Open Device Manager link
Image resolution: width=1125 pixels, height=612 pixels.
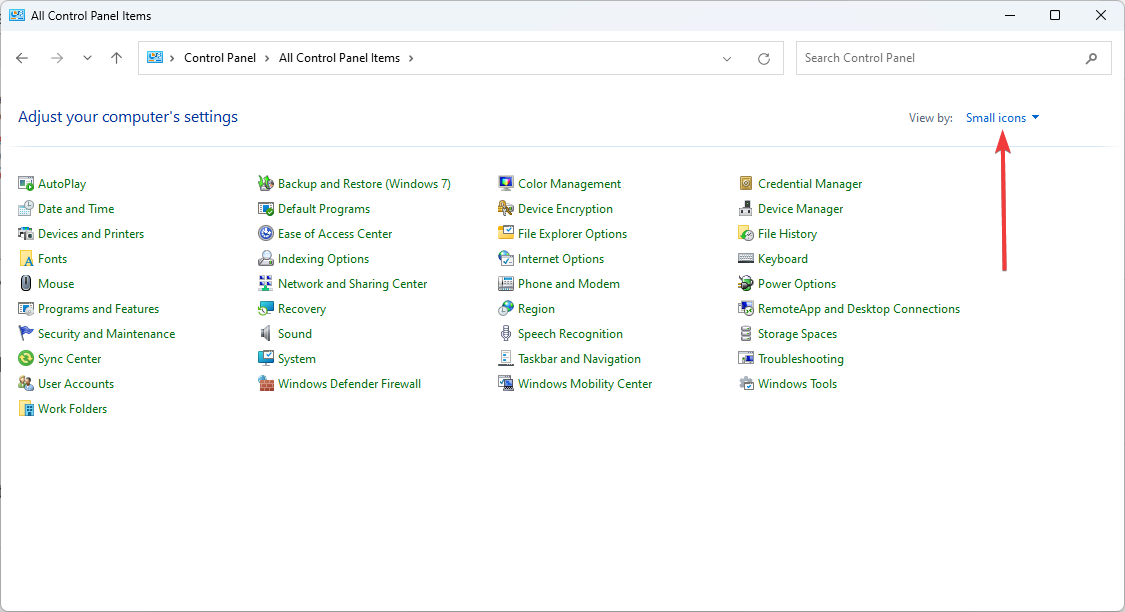(x=800, y=209)
